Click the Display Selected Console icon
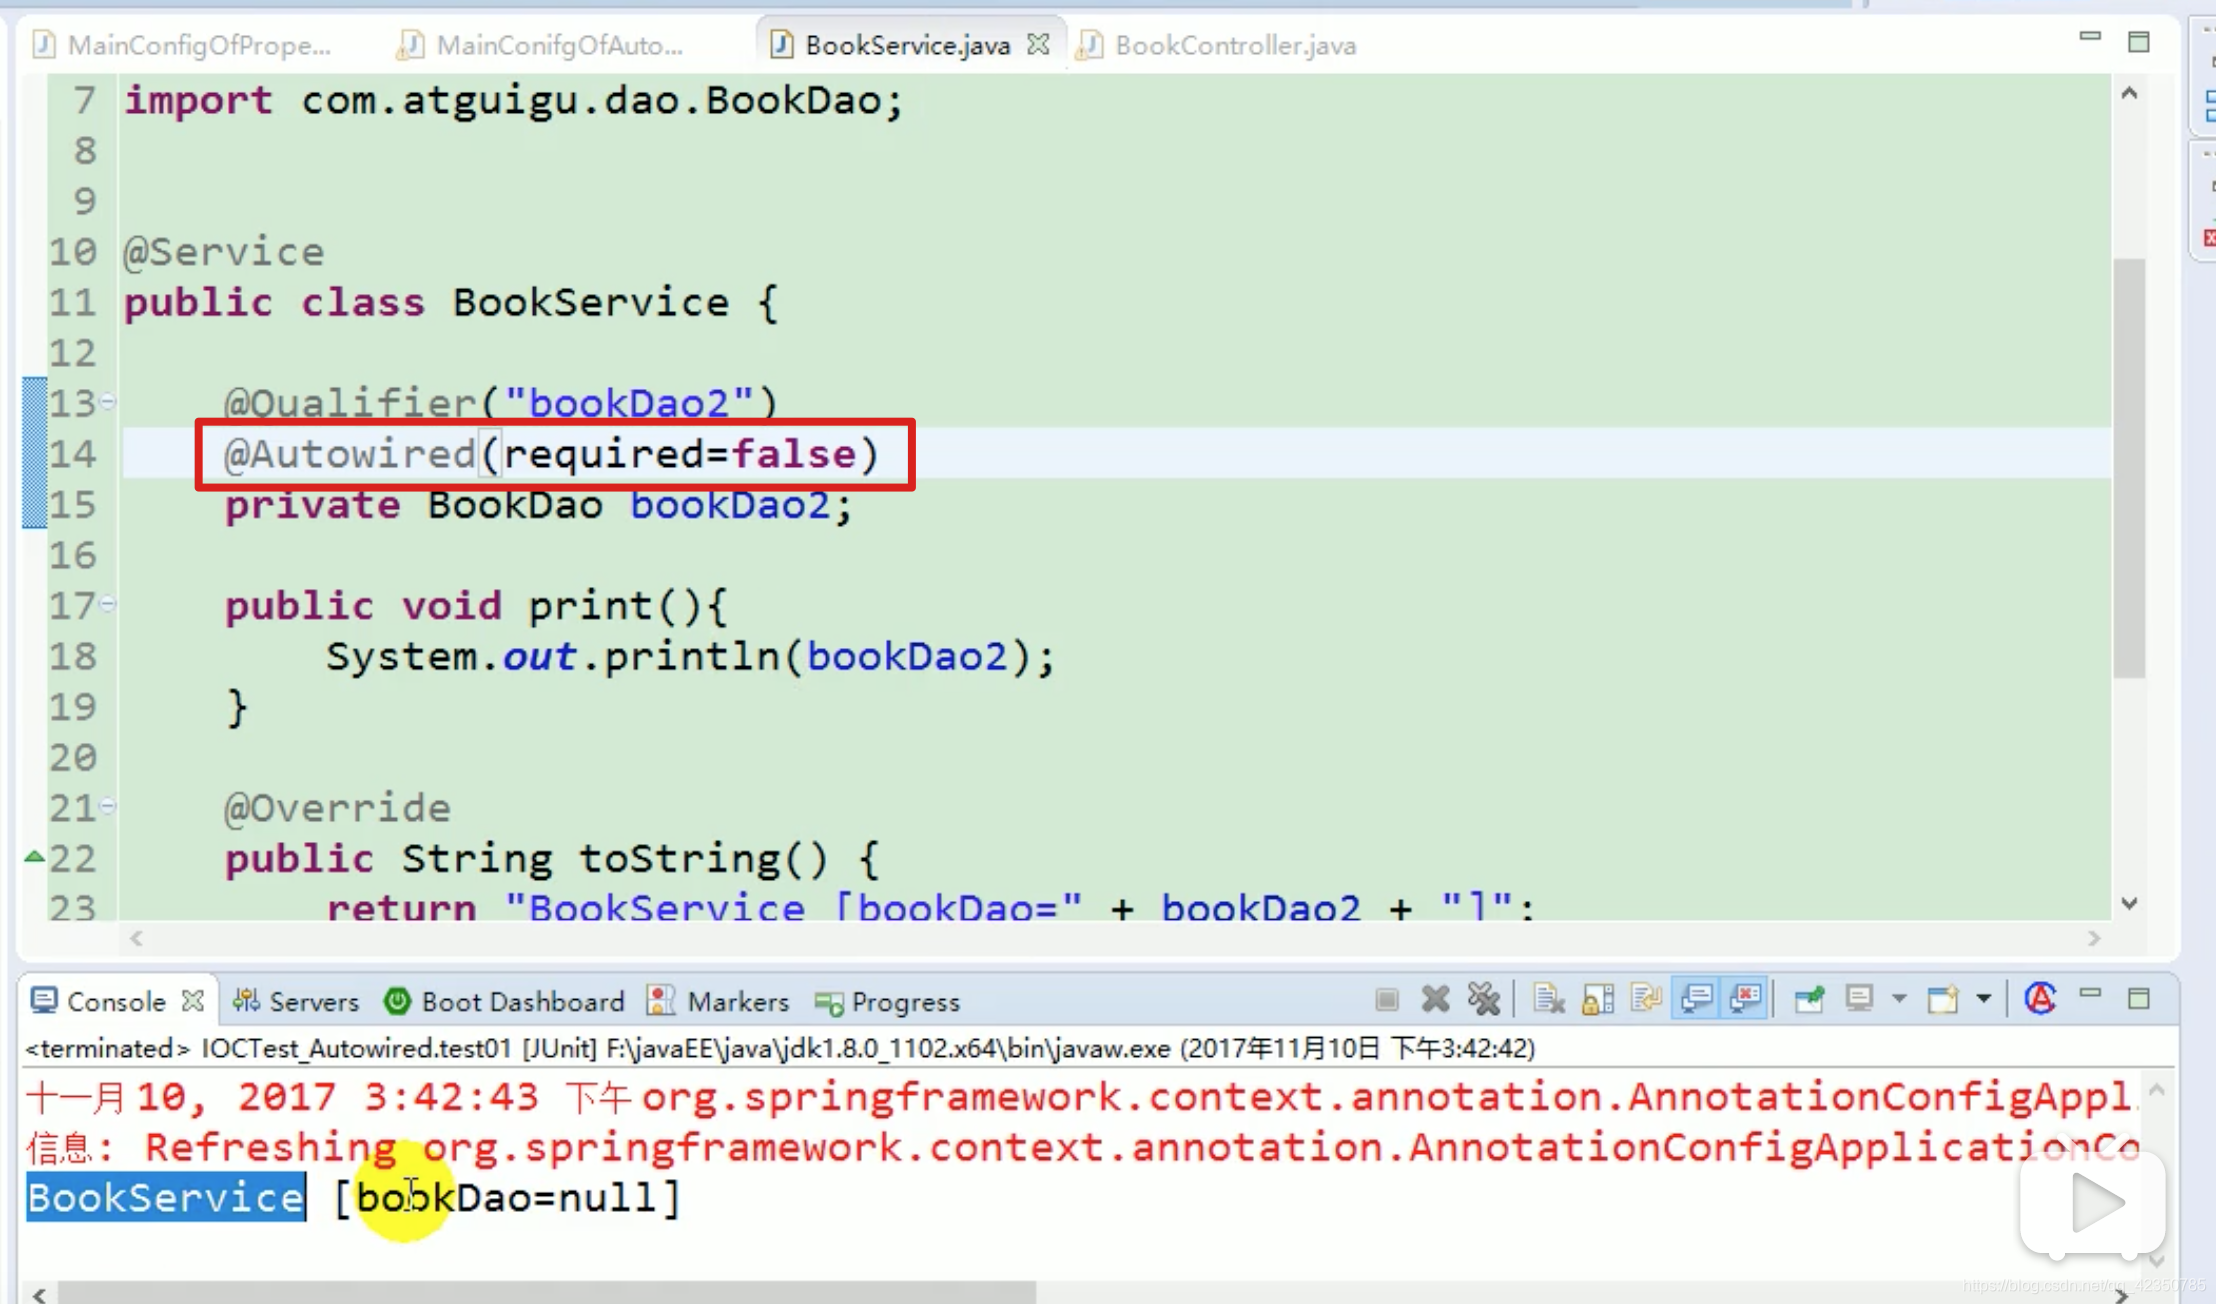This screenshot has width=2216, height=1304. tap(1859, 999)
